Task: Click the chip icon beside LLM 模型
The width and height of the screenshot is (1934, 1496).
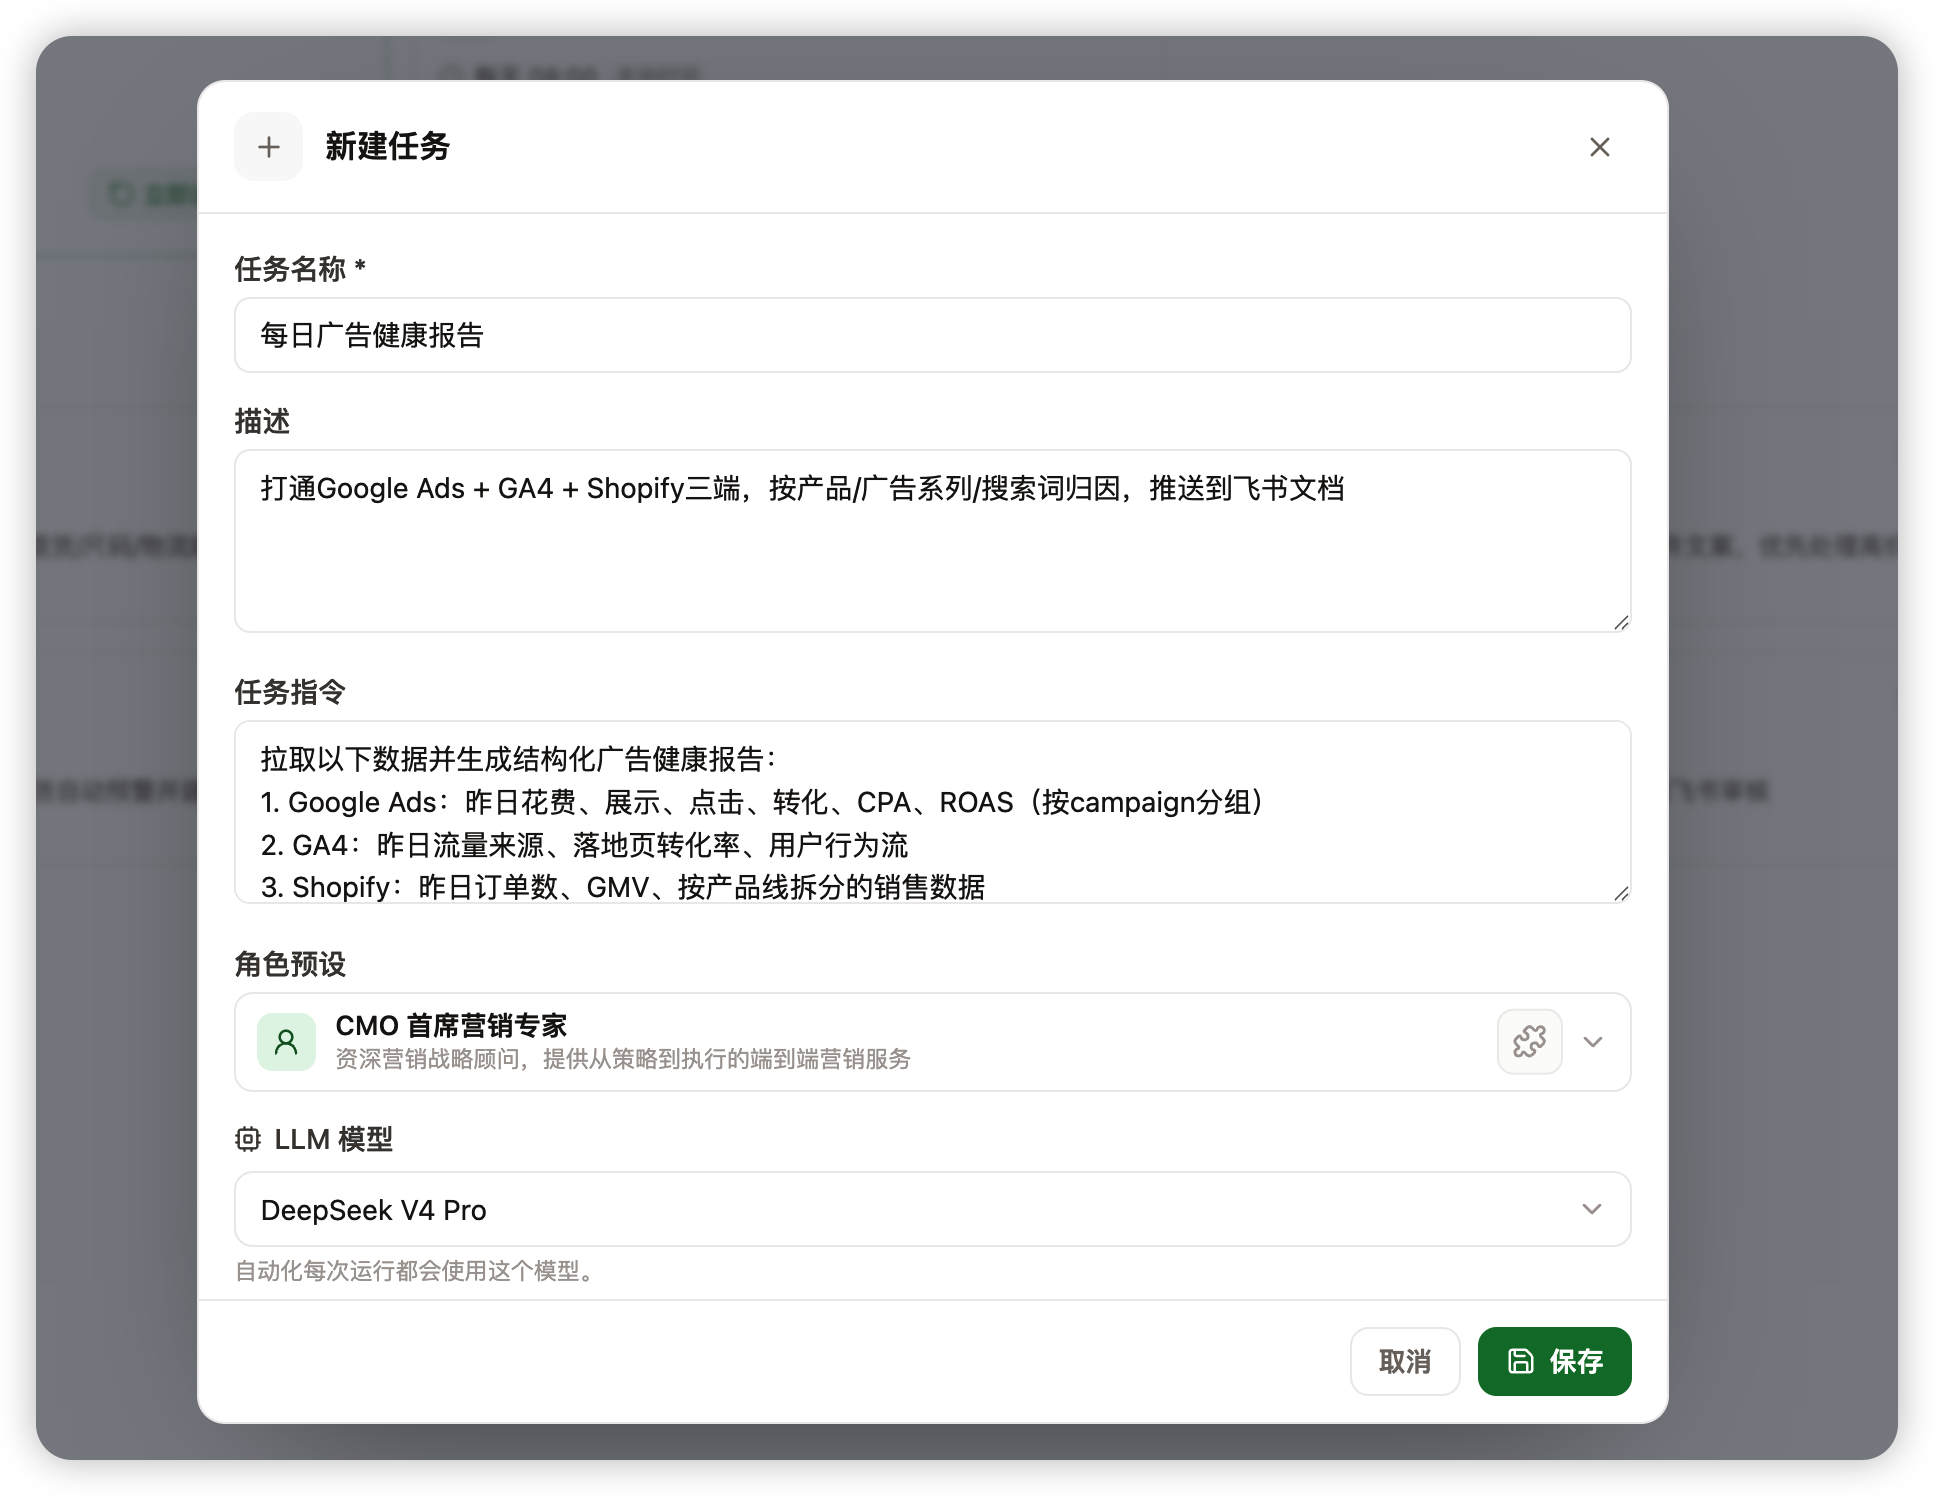Action: point(248,1139)
